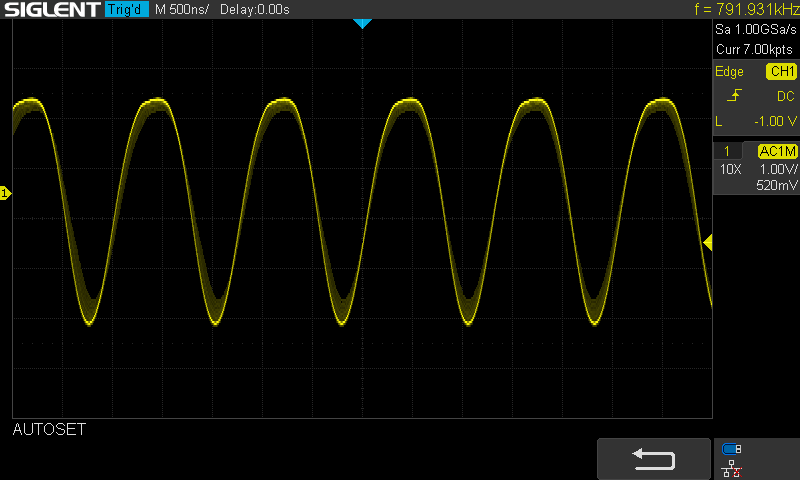Click the trigger level value -1.00 V
Viewport: 800px width, 480px height.
[774, 121]
